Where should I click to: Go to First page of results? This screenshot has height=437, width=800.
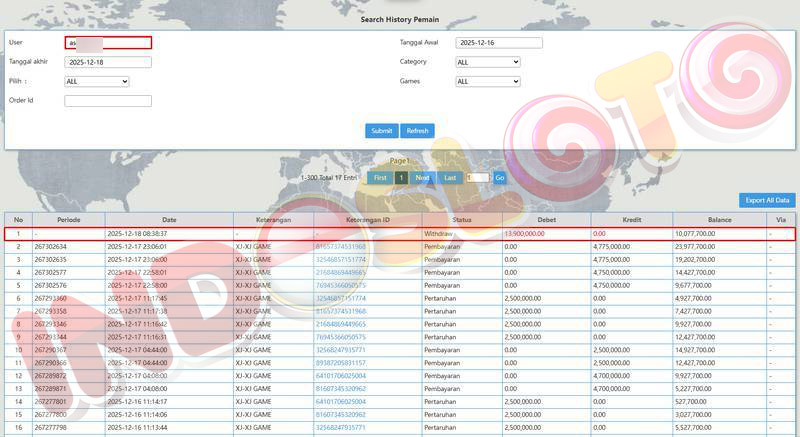pyautogui.click(x=379, y=177)
